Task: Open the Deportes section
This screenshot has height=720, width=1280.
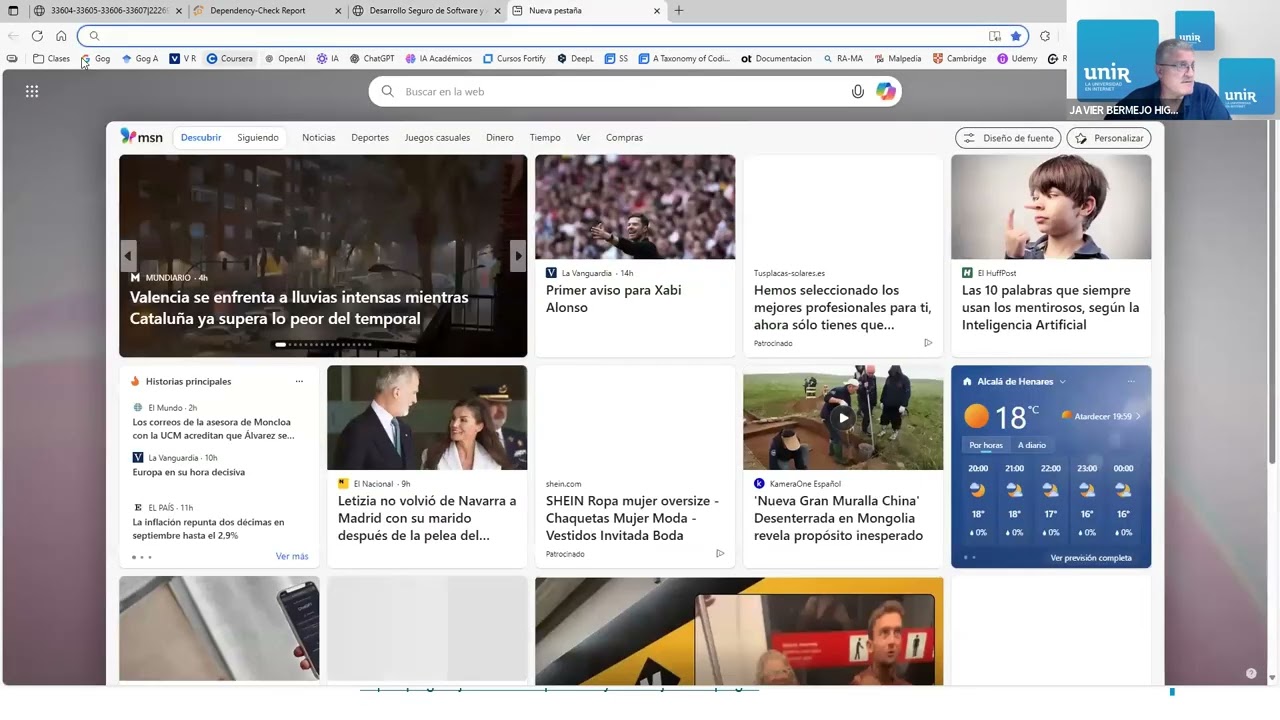Action: (370, 138)
